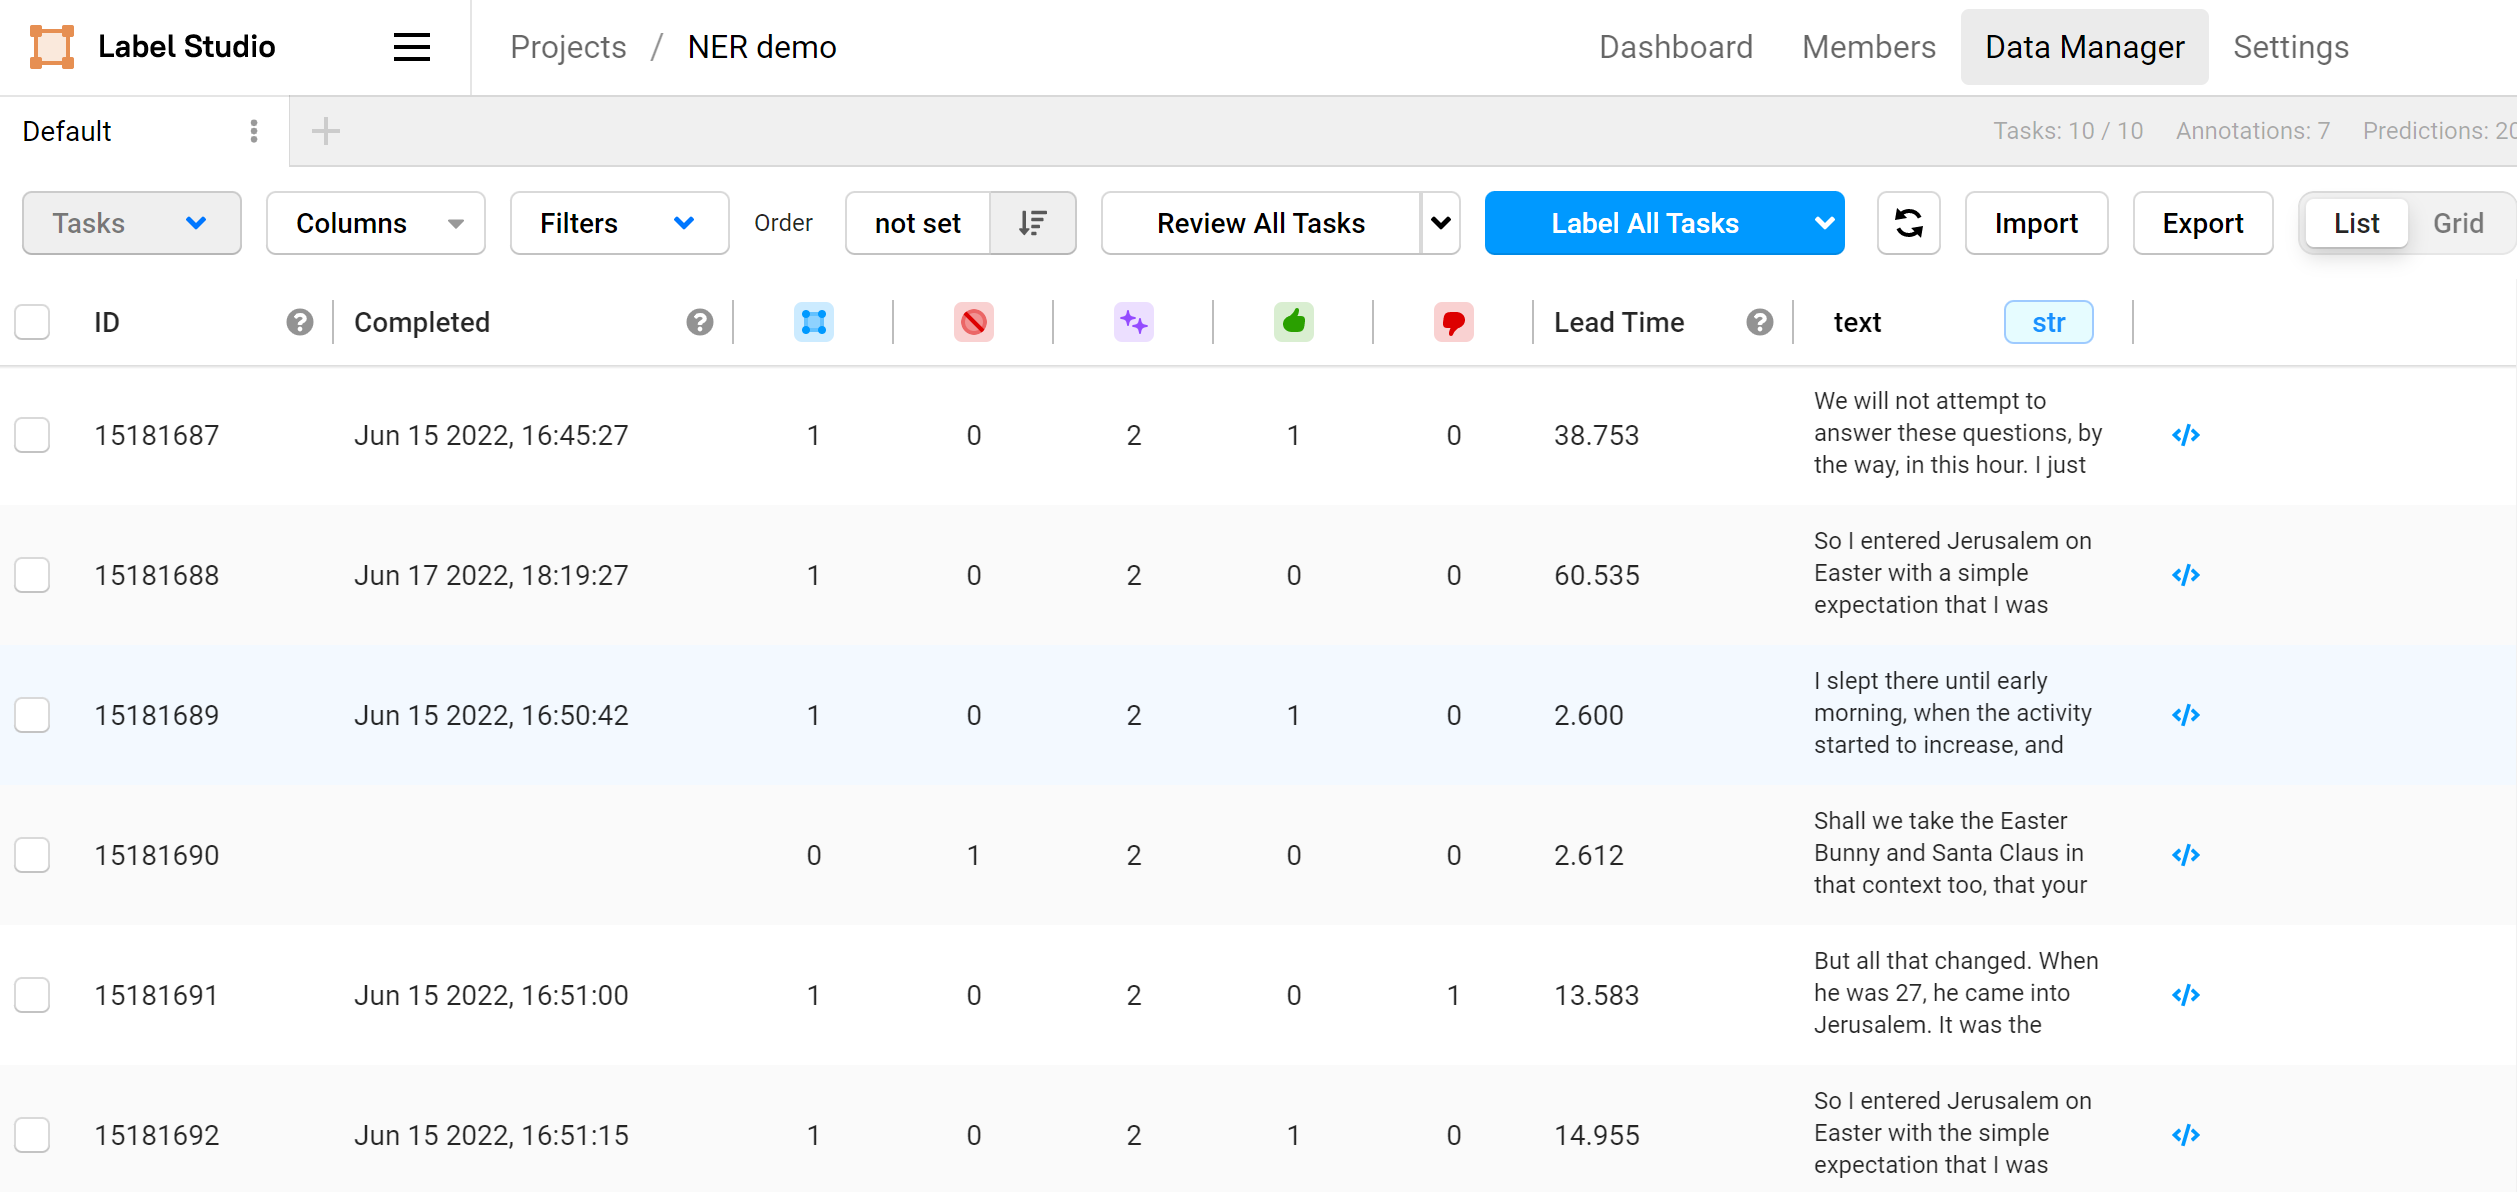The width and height of the screenshot is (2517, 1192).
Task: Switch to the Dashboard tab
Action: 1675,47
